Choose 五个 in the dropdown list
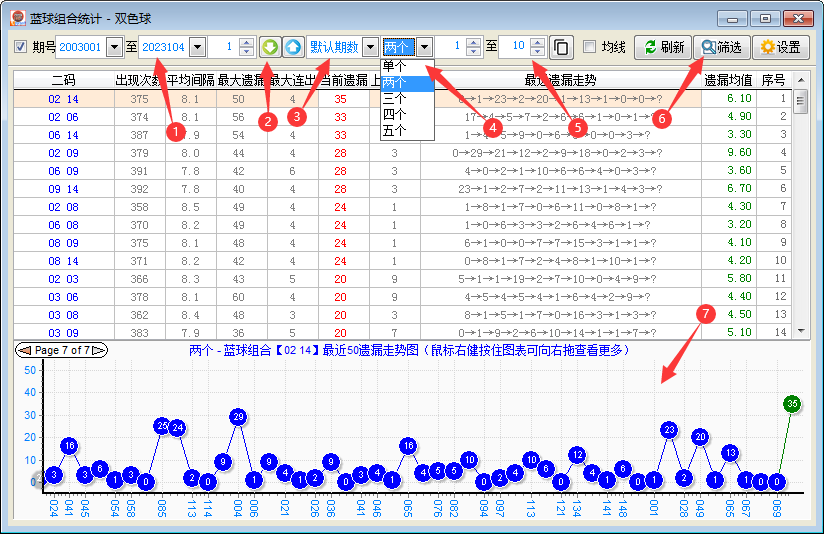The height and width of the screenshot is (534, 824). point(395,130)
